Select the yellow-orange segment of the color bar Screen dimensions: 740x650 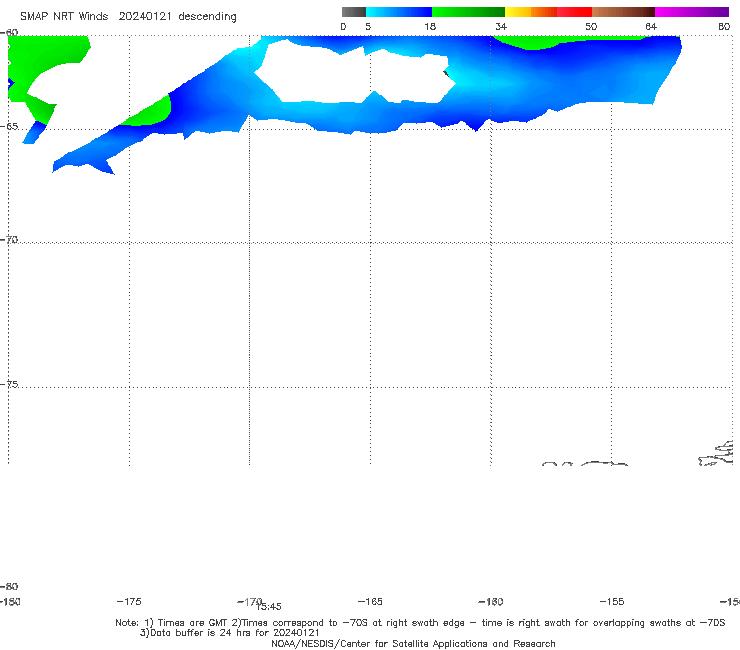[531, 12]
